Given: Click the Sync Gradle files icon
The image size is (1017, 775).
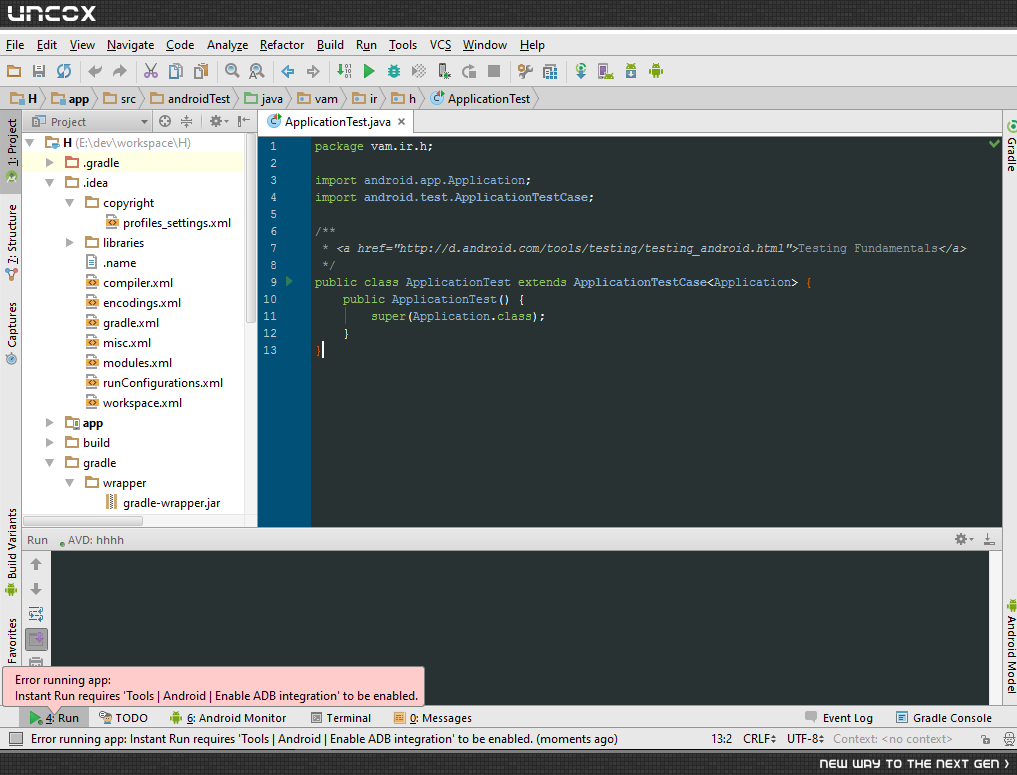Looking at the screenshot, I should click(x=581, y=71).
